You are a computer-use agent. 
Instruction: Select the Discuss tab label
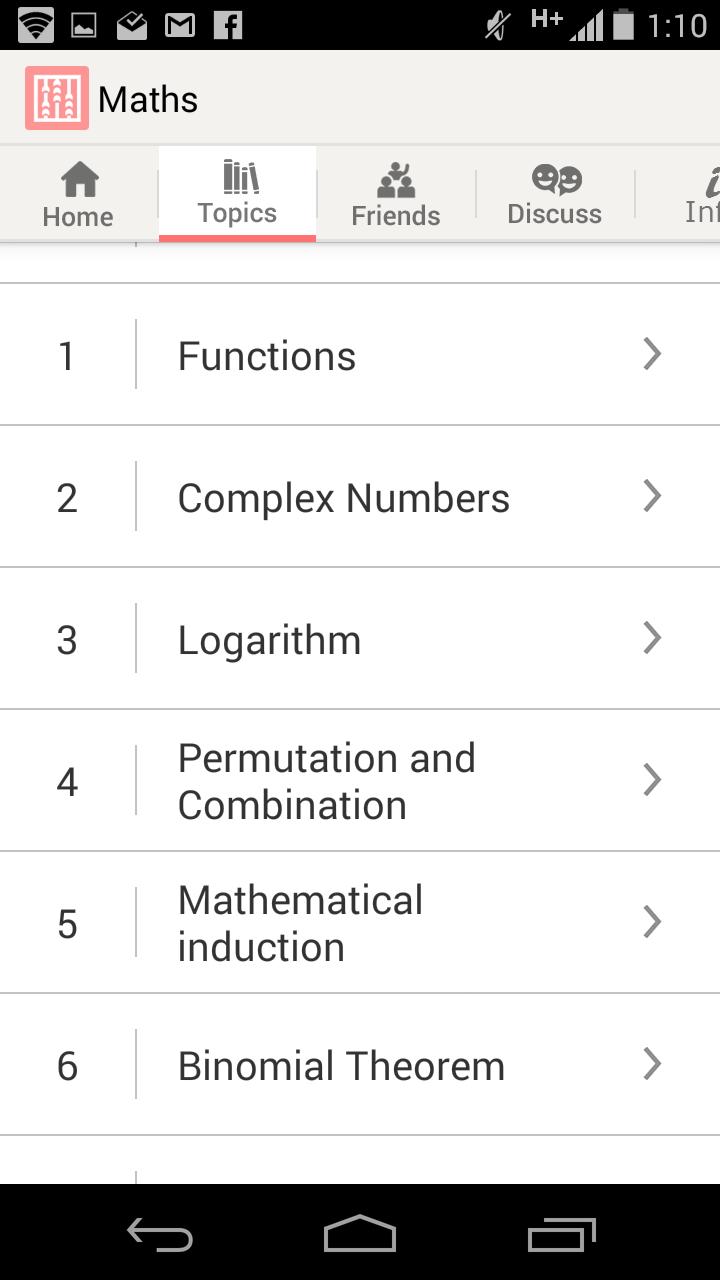(x=554, y=214)
